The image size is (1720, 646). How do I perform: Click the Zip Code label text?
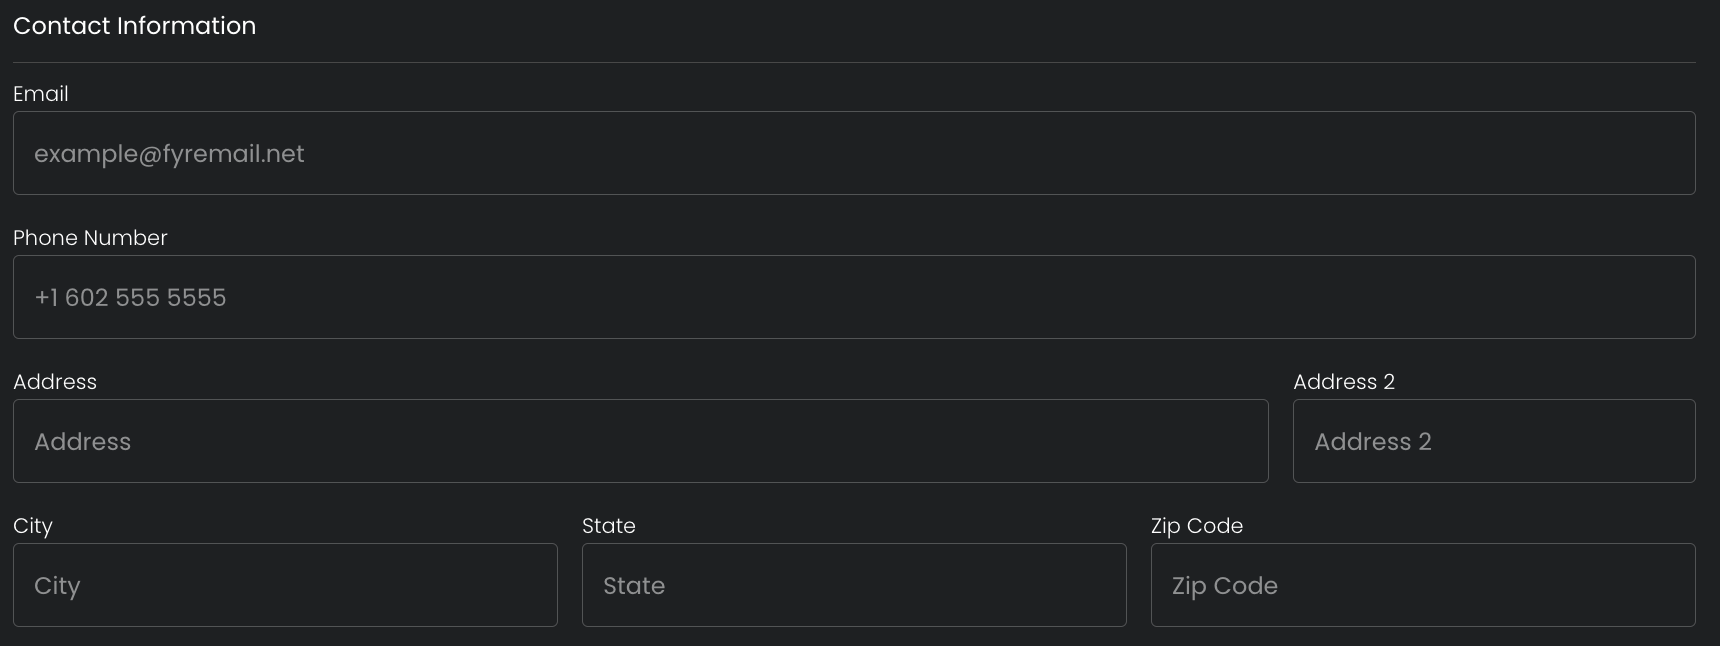[1196, 526]
